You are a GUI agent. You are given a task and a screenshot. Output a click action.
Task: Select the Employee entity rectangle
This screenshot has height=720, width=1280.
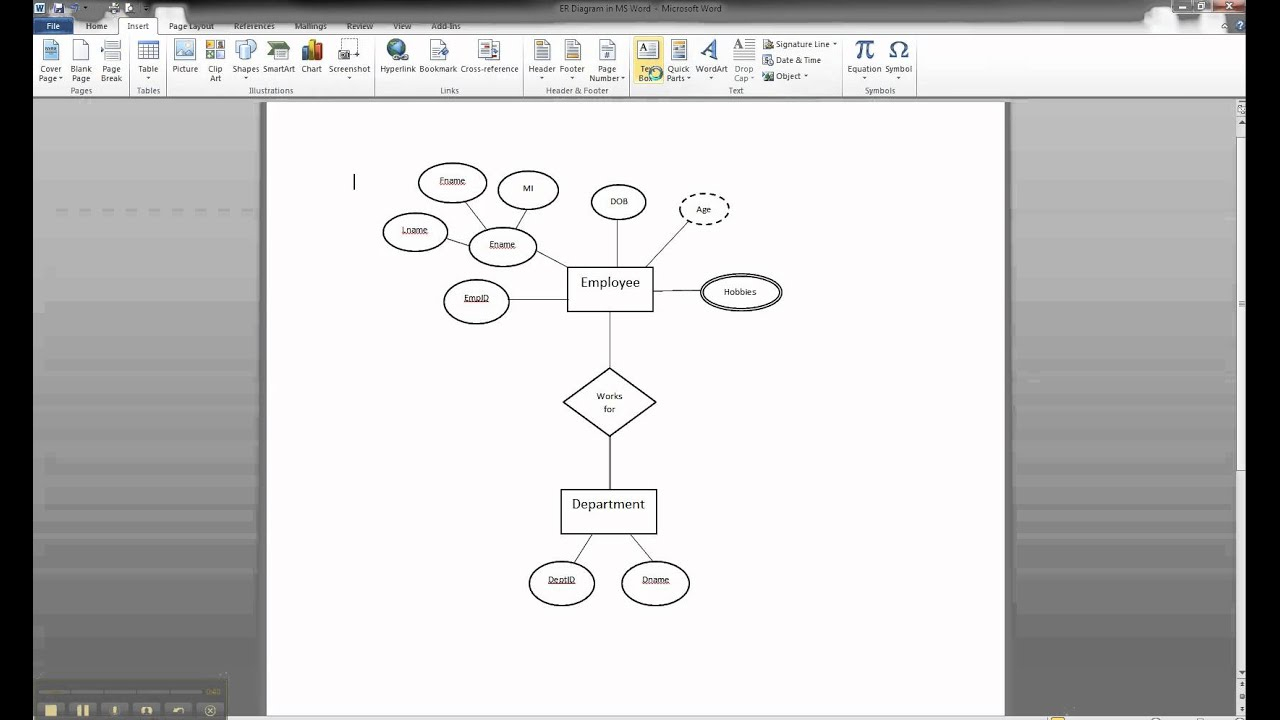pos(610,289)
